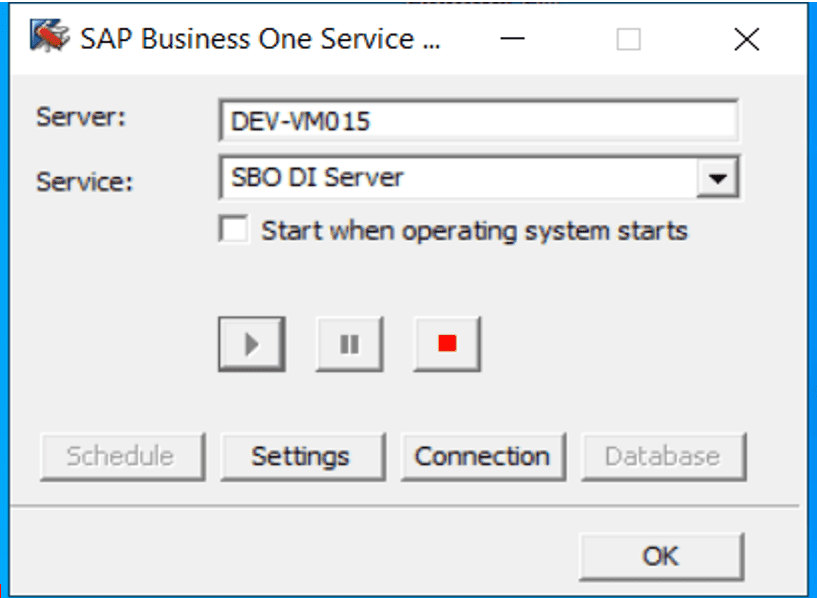The width and height of the screenshot is (817, 598).
Task: Enable the start with operating system checkbox
Action: (234, 231)
